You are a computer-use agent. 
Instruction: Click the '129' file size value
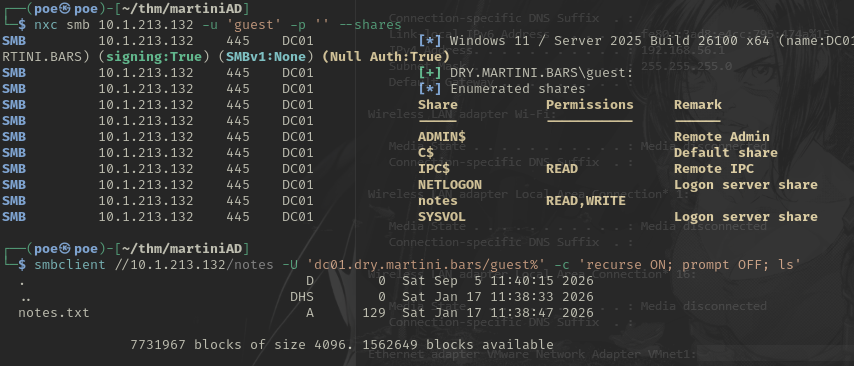pos(374,313)
